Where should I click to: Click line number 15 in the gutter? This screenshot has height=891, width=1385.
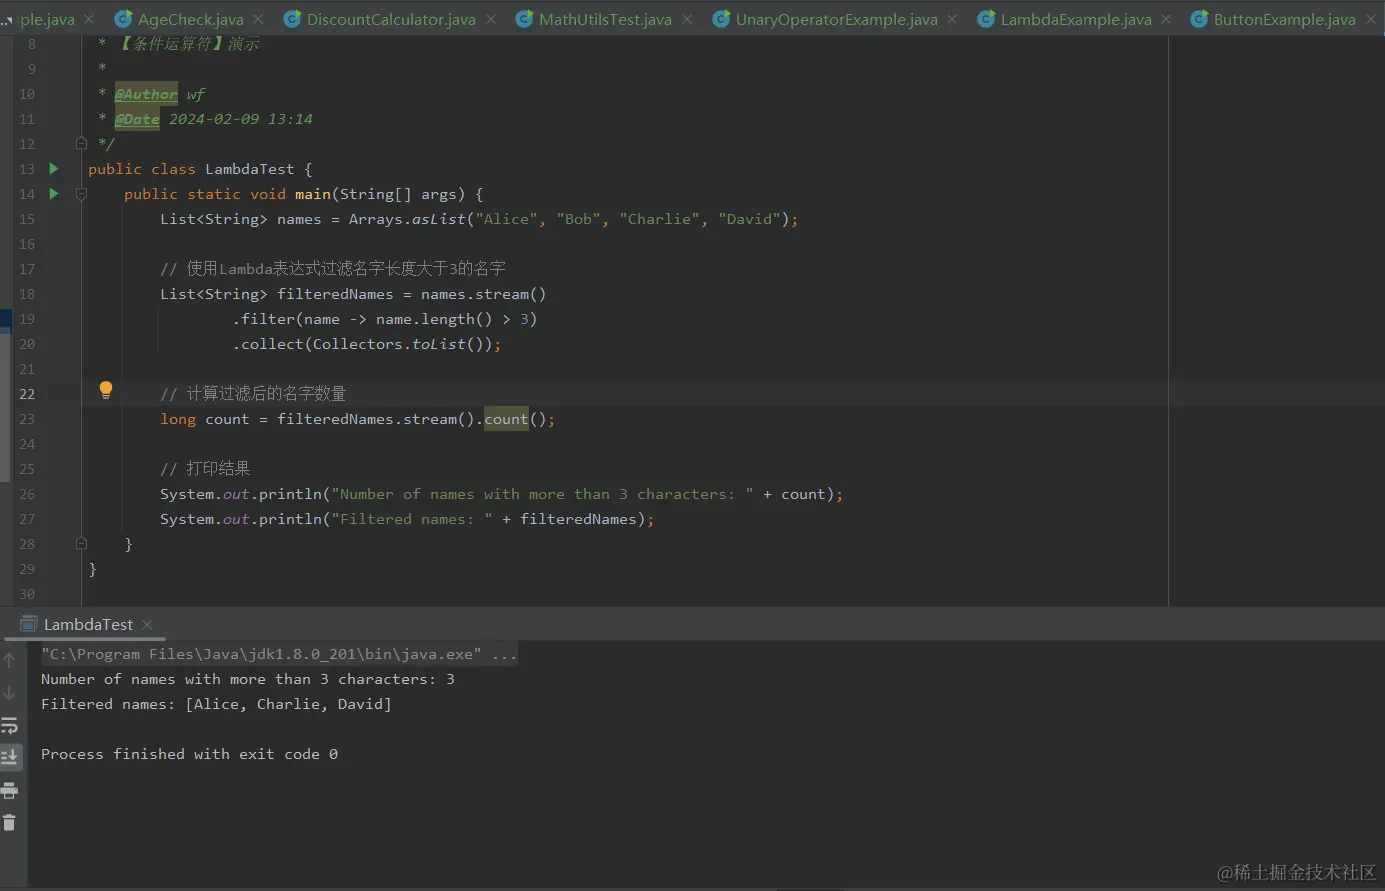point(27,219)
